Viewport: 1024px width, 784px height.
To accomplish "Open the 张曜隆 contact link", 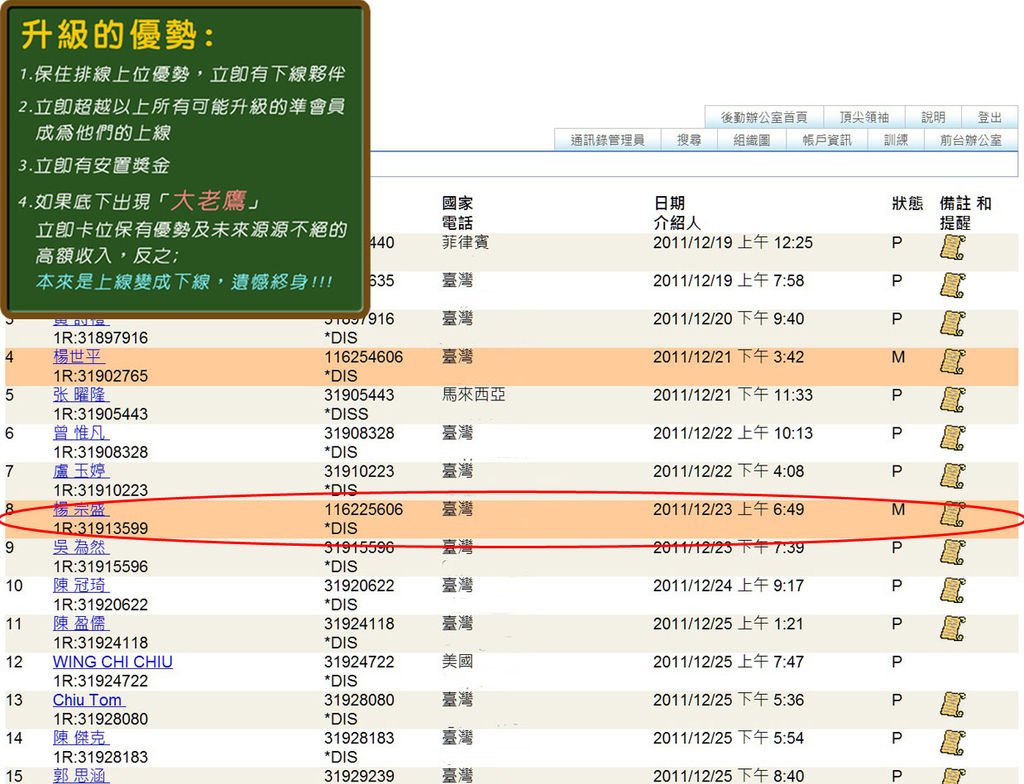I will [x=81, y=395].
